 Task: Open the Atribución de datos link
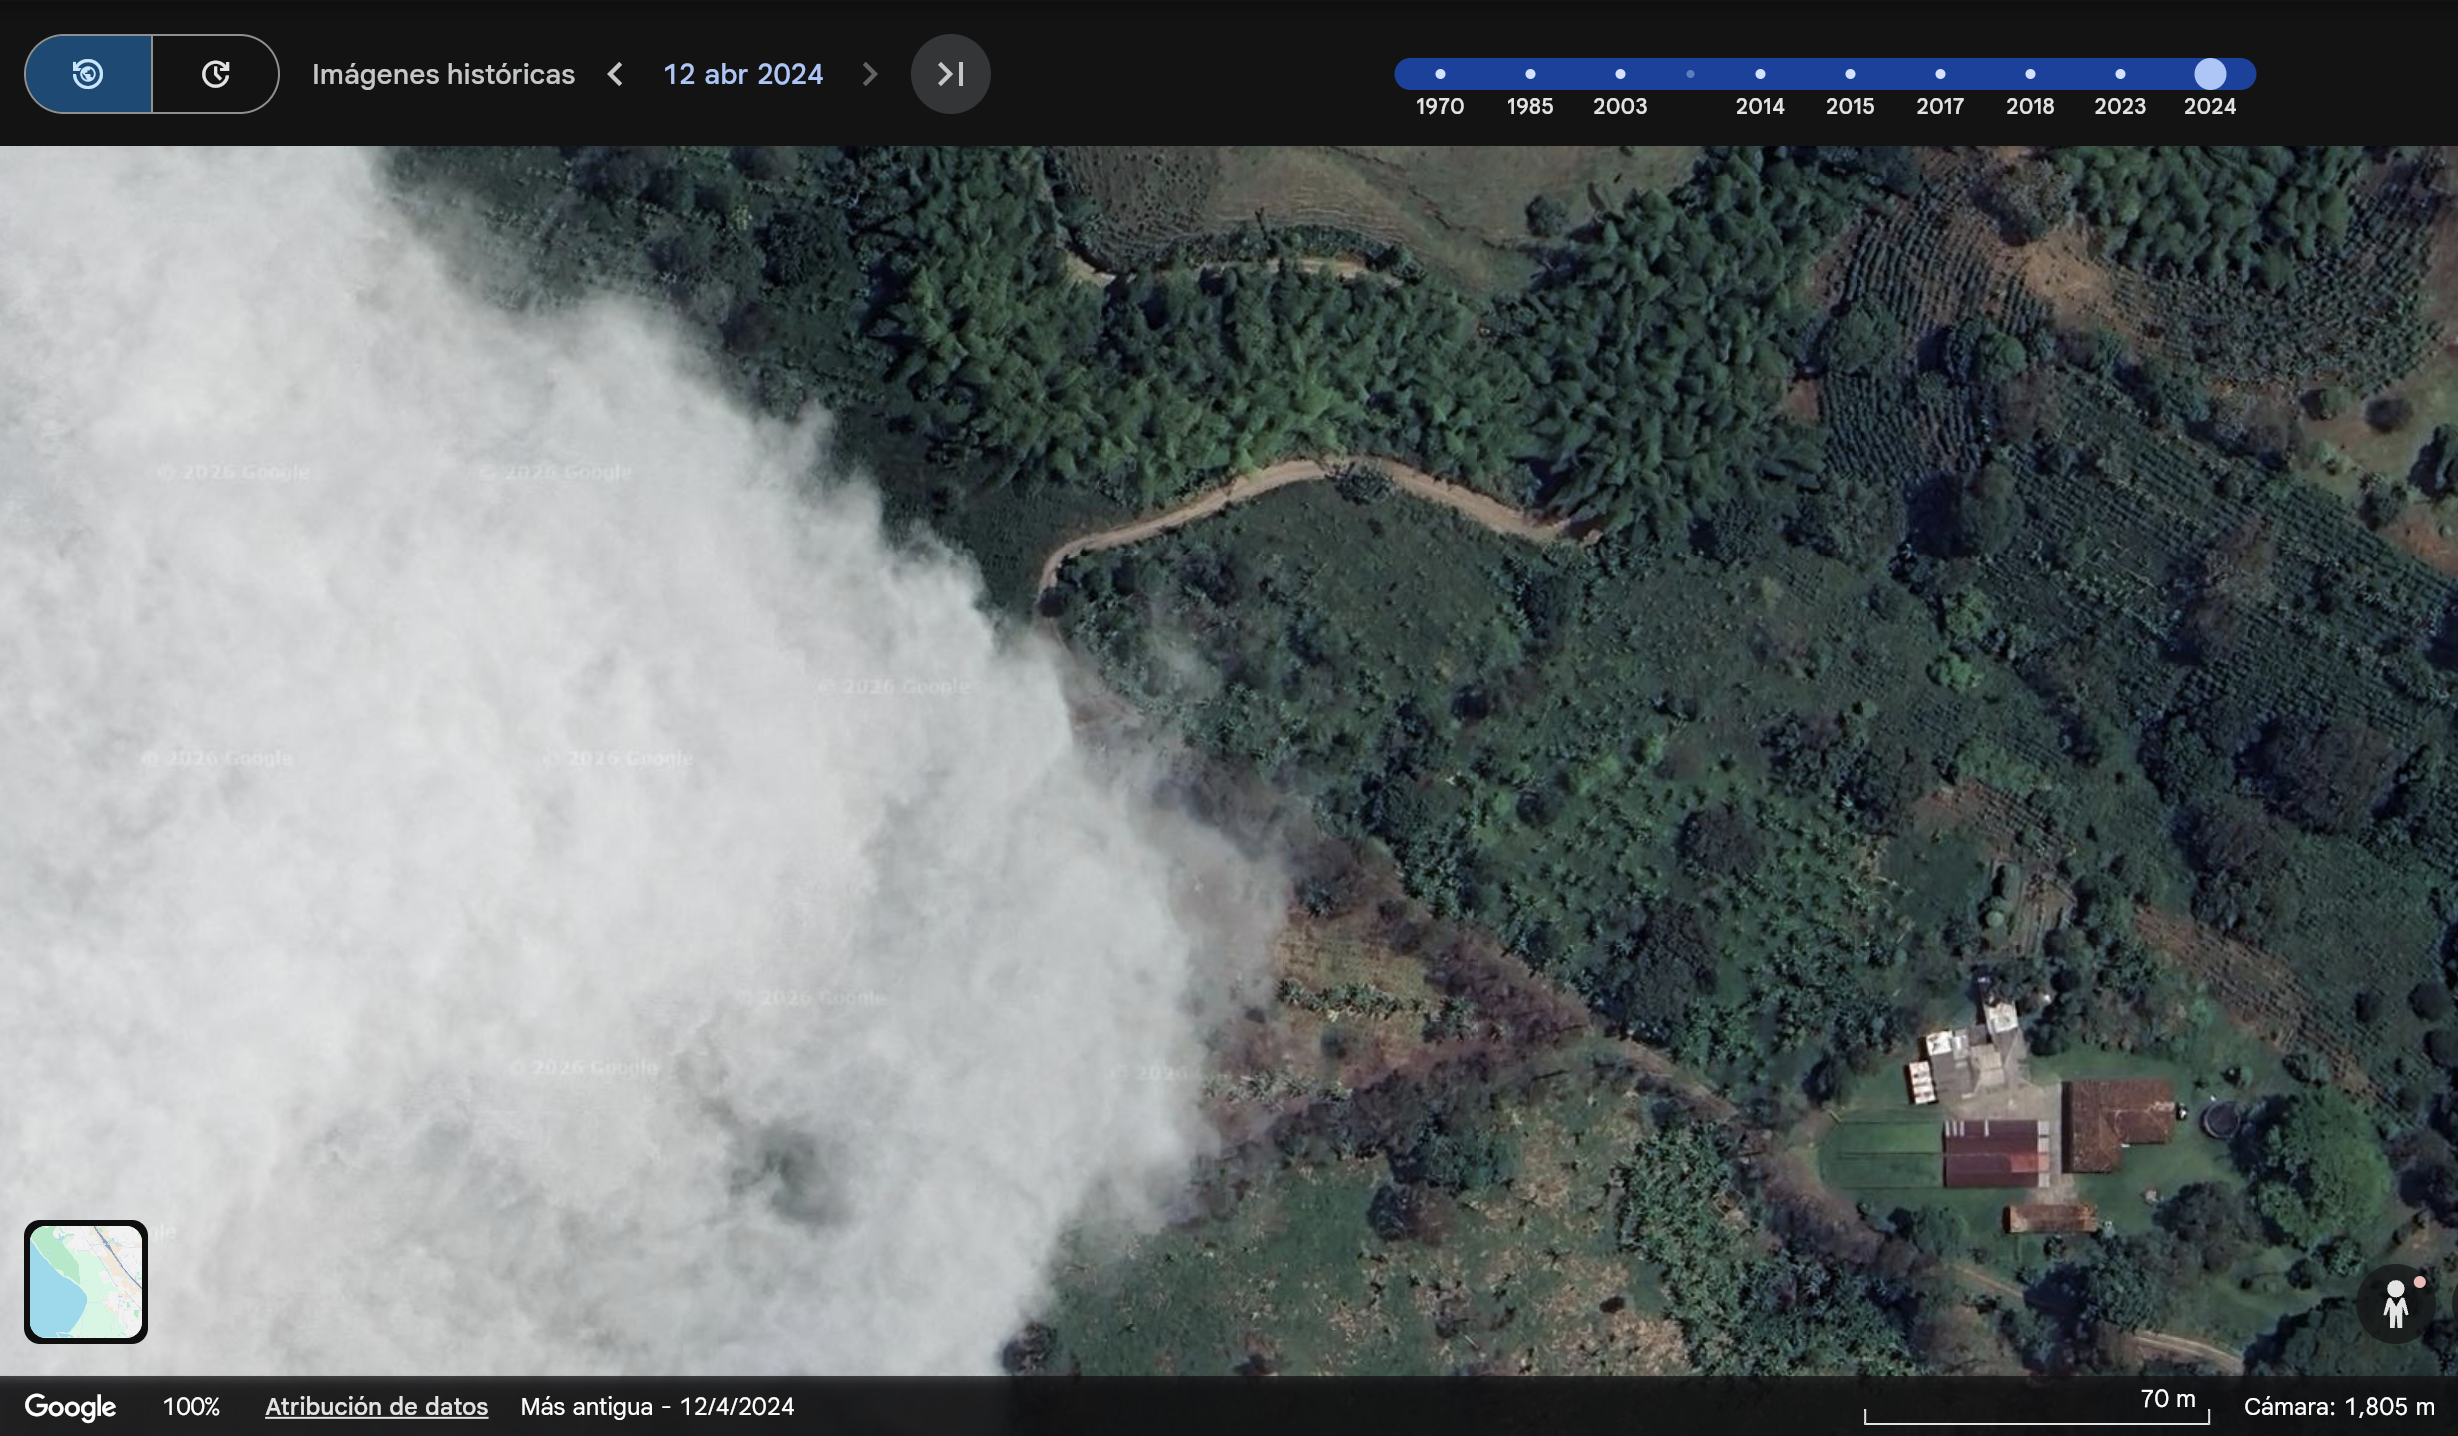click(x=376, y=1406)
